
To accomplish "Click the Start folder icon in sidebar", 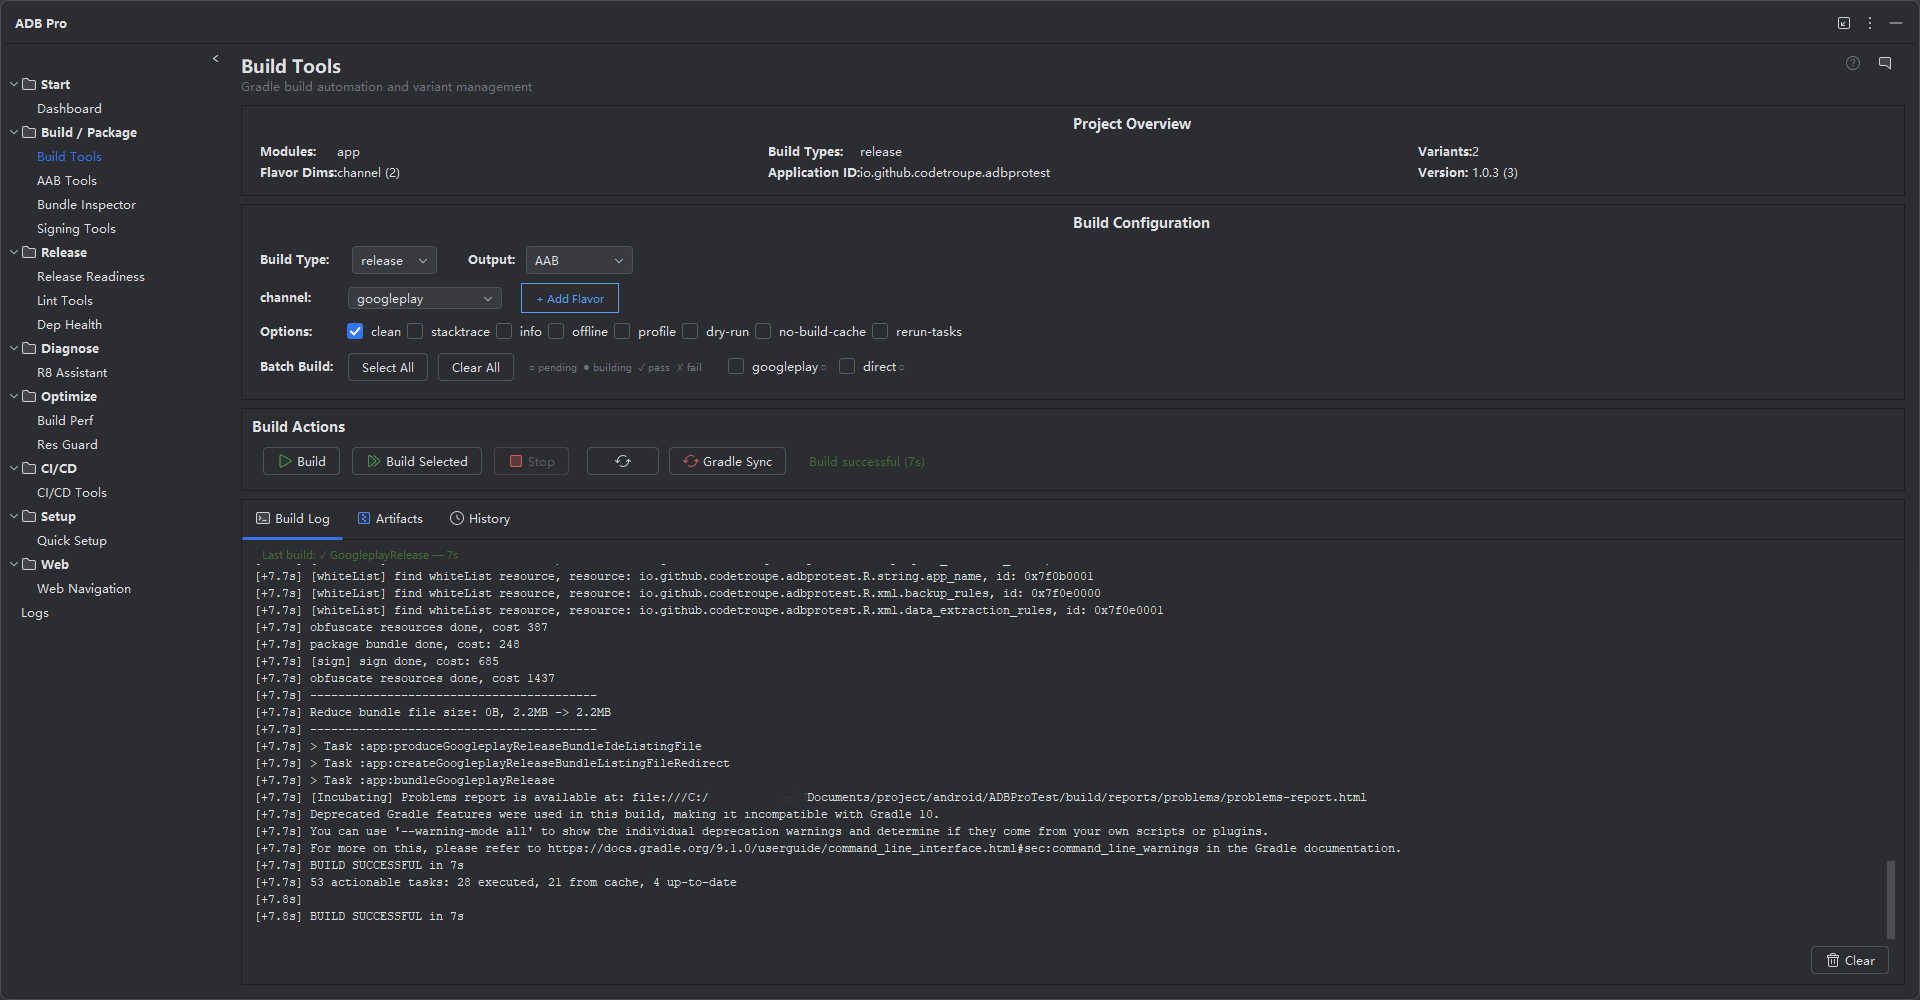I will click(x=29, y=84).
